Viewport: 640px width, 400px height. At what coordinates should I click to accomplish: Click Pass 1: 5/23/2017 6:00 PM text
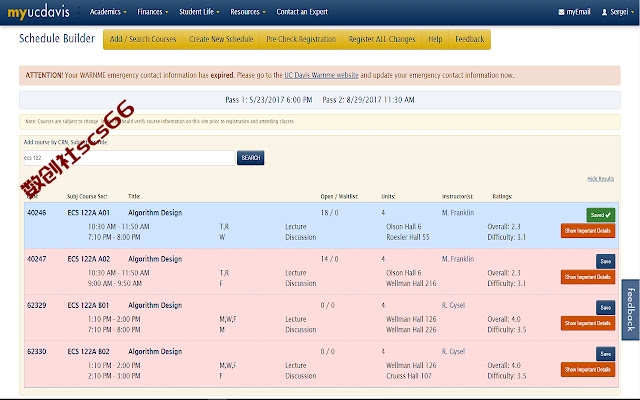(x=269, y=100)
